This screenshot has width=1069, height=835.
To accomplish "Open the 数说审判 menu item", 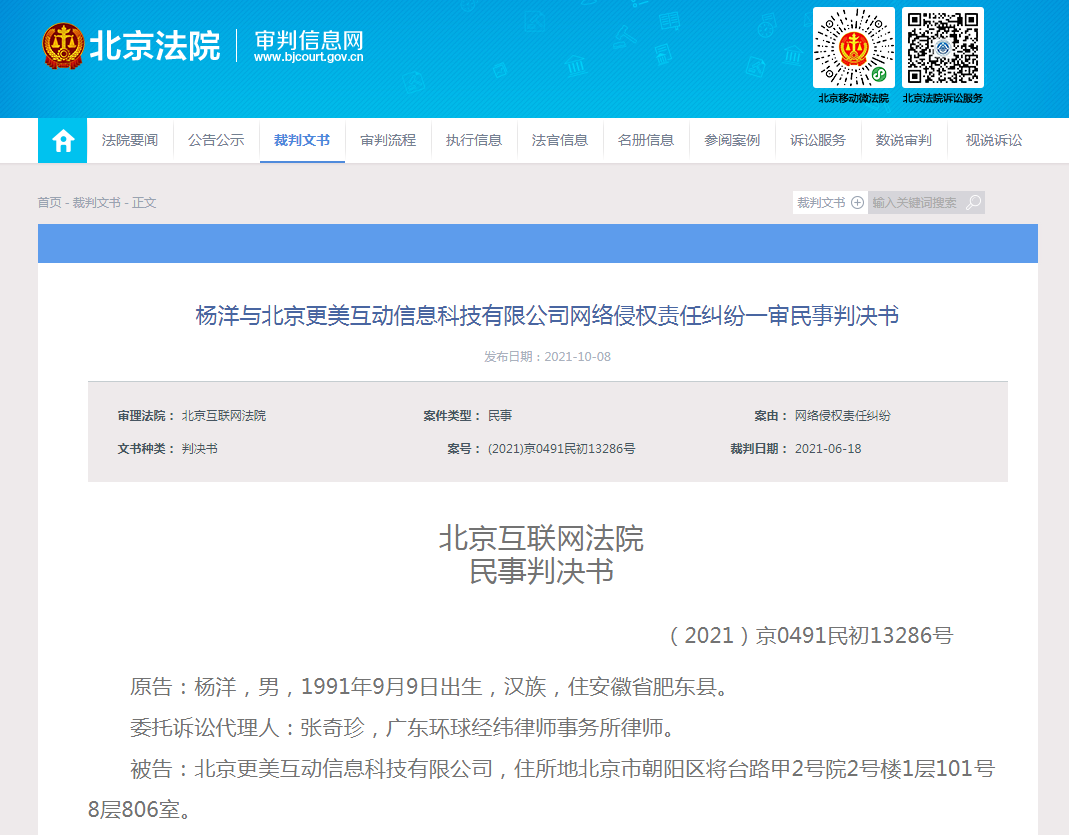I will [904, 141].
